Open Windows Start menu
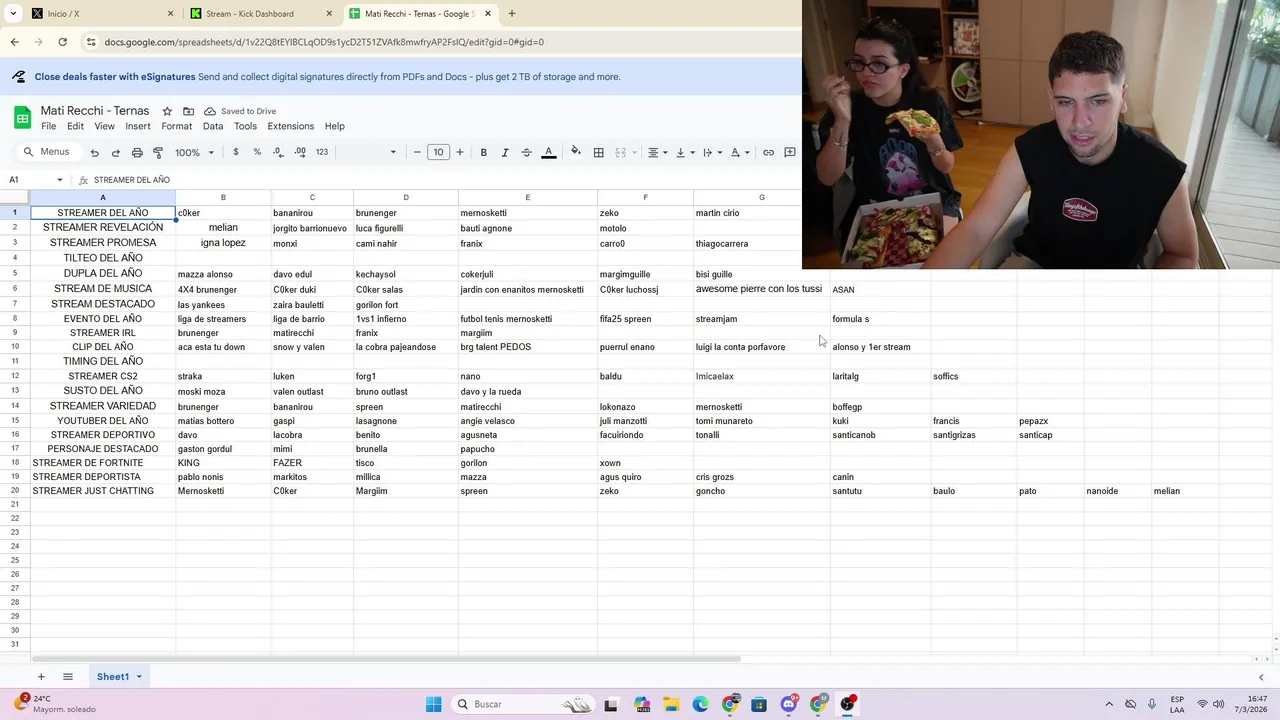Viewport: 1280px width, 720px height. (434, 704)
